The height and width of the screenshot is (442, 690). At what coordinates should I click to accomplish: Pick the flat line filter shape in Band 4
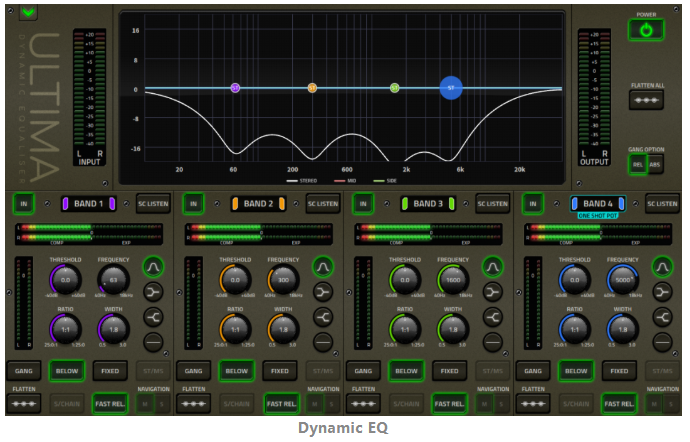coord(662,342)
